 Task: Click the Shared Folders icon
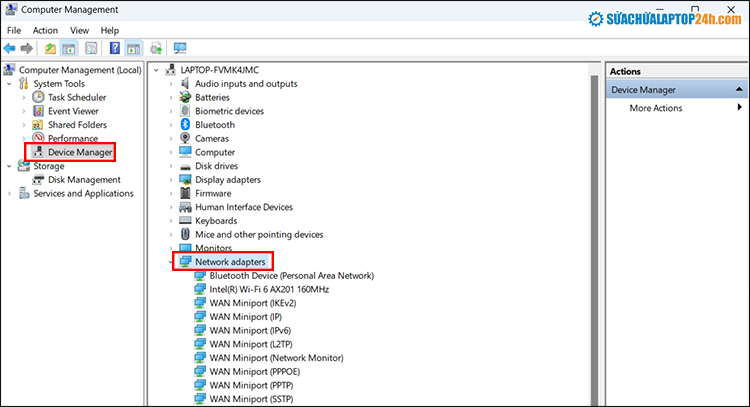pyautogui.click(x=38, y=125)
